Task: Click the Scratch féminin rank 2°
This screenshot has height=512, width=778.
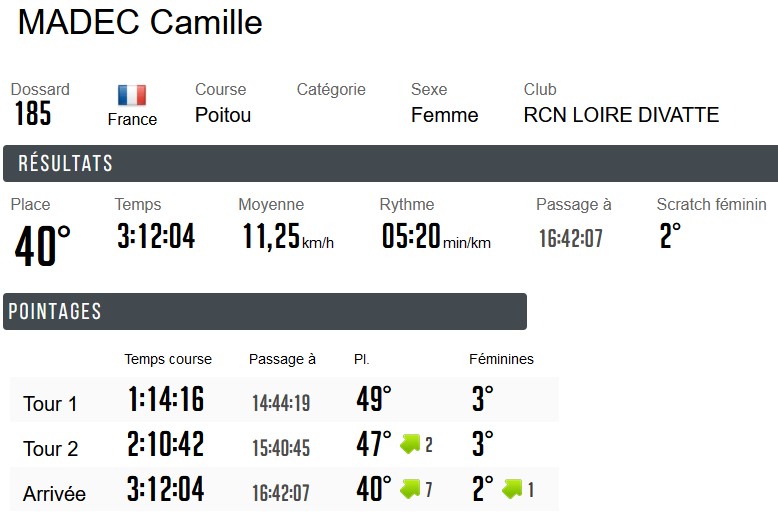Action: (x=670, y=237)
